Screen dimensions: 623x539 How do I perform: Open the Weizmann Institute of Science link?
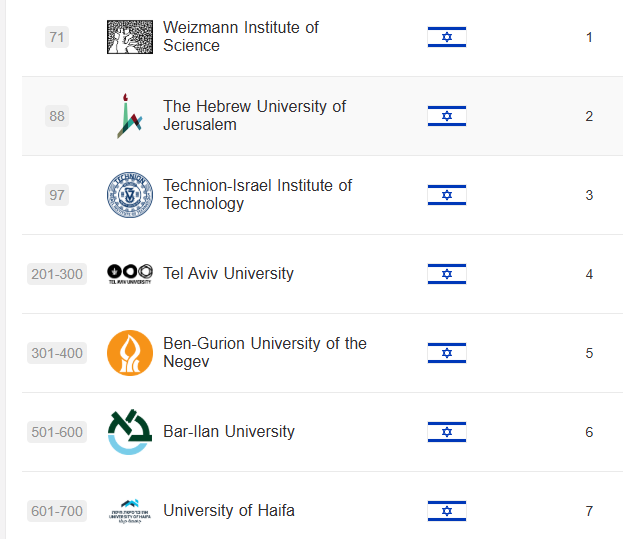click(240, 36)
